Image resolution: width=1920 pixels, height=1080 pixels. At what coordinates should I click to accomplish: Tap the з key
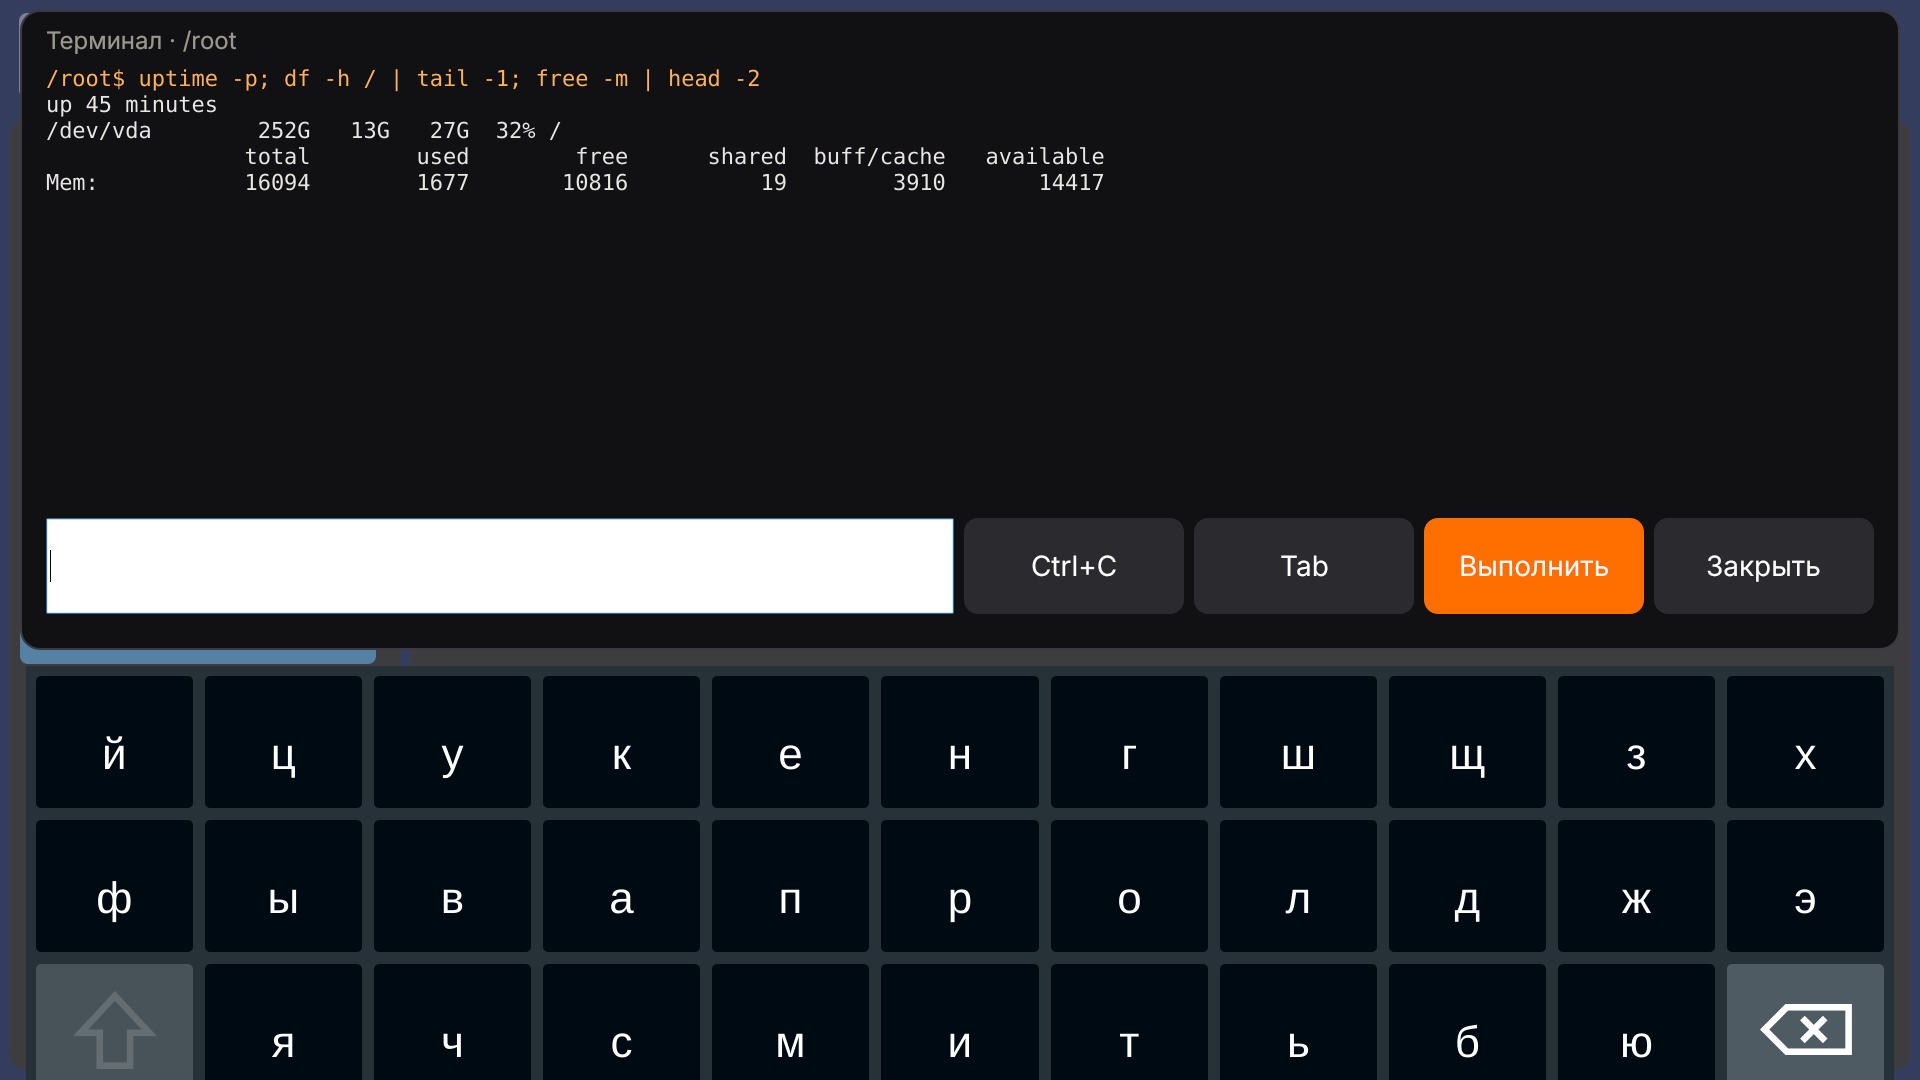point(1636,742)
